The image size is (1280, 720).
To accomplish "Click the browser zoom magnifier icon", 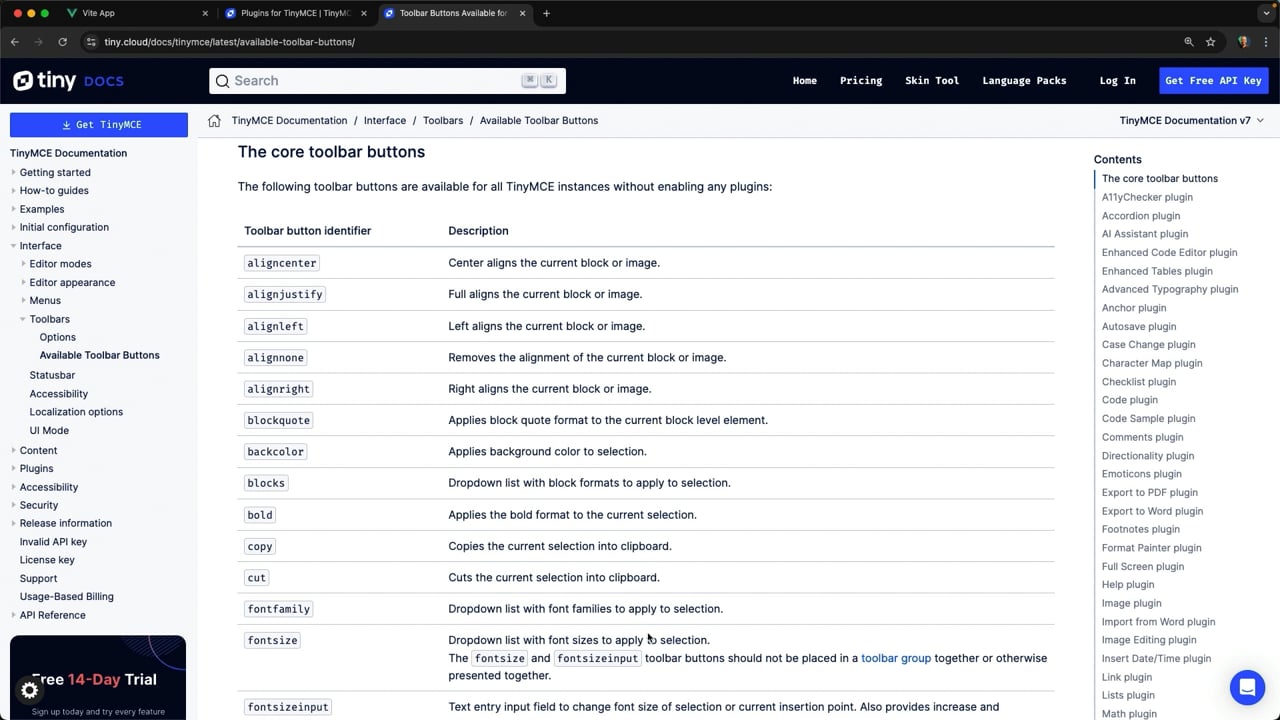I will 1189,42.
